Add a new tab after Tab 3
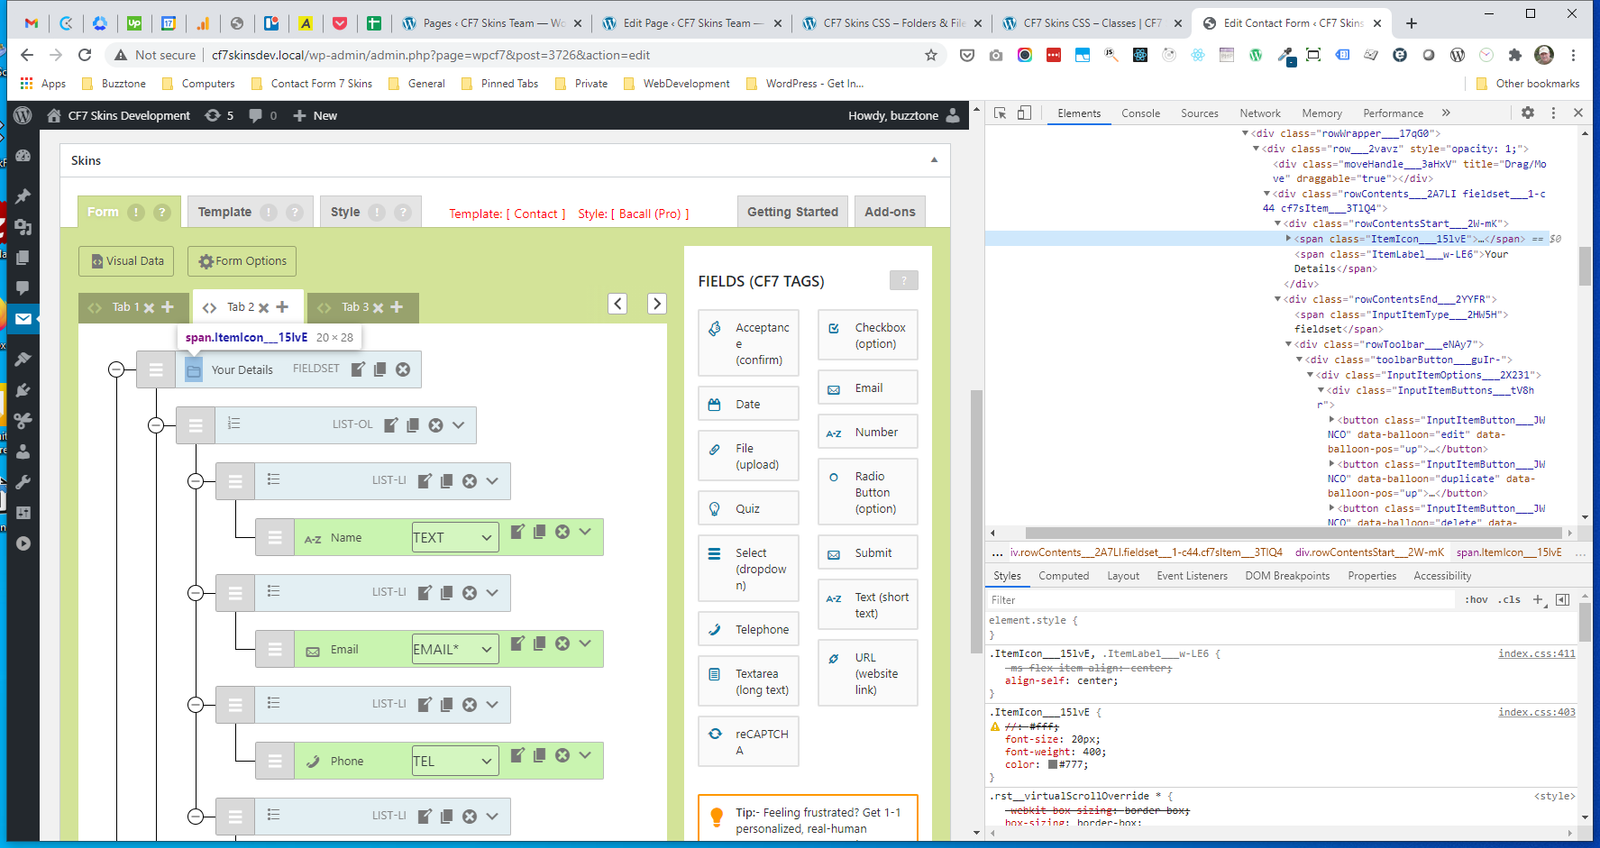This screenshot has width=1600, height=848. 397,307
